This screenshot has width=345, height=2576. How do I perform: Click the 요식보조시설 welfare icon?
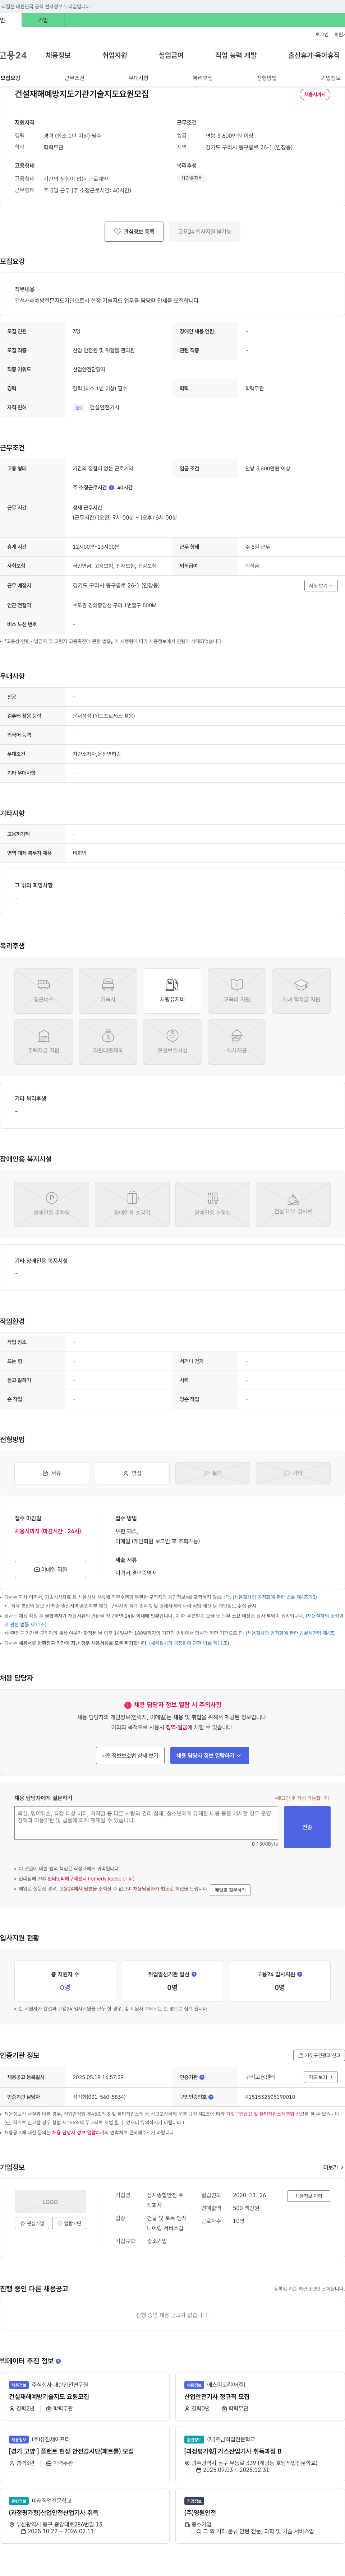172,1042
